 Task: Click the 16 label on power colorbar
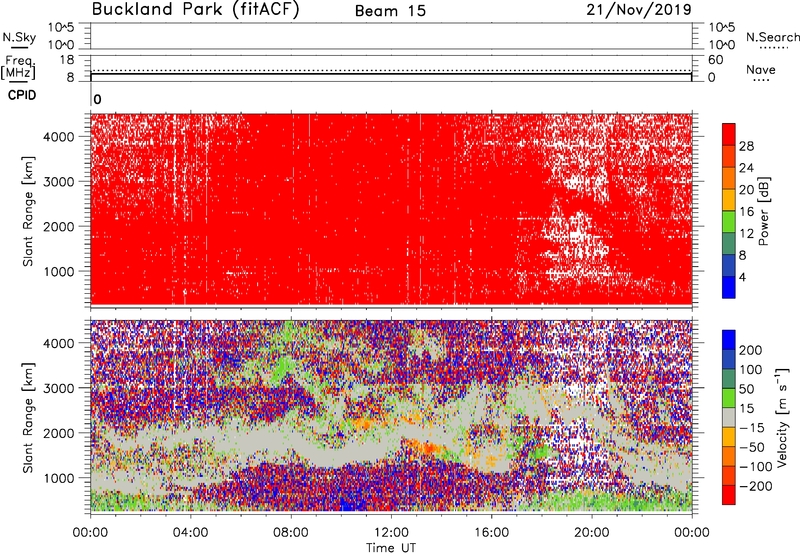[x=746, y=212]
